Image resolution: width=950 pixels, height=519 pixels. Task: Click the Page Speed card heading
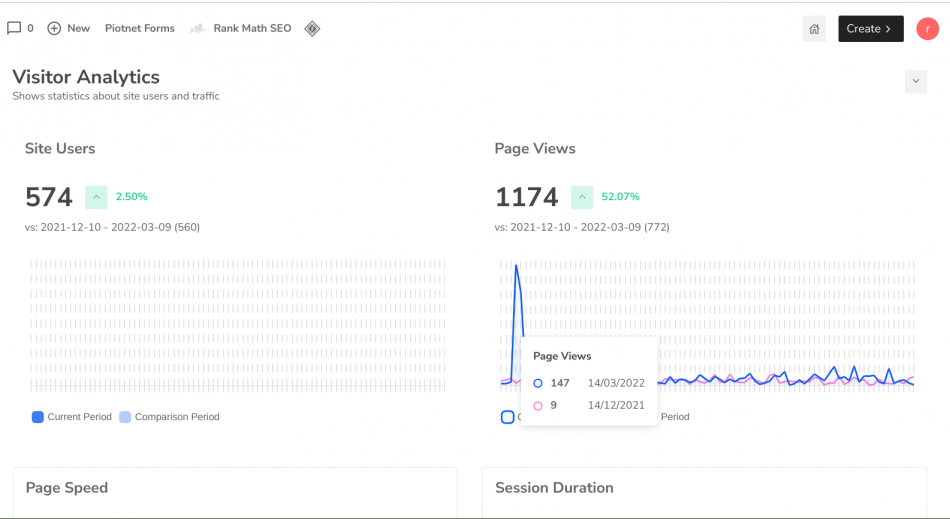[66, 488]
